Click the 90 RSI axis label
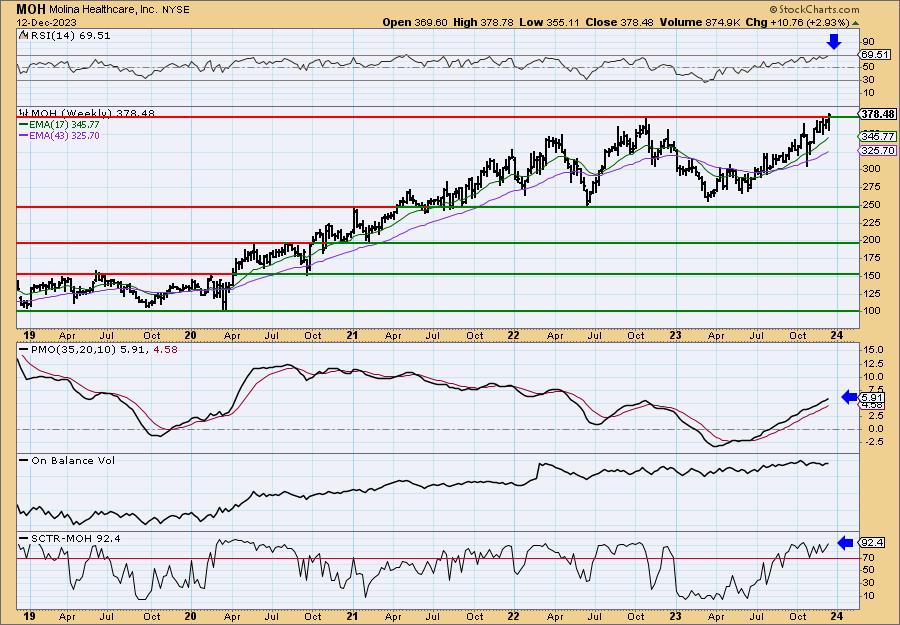Image resolution: width=900 pixels, height=625 pixels. 868,42
